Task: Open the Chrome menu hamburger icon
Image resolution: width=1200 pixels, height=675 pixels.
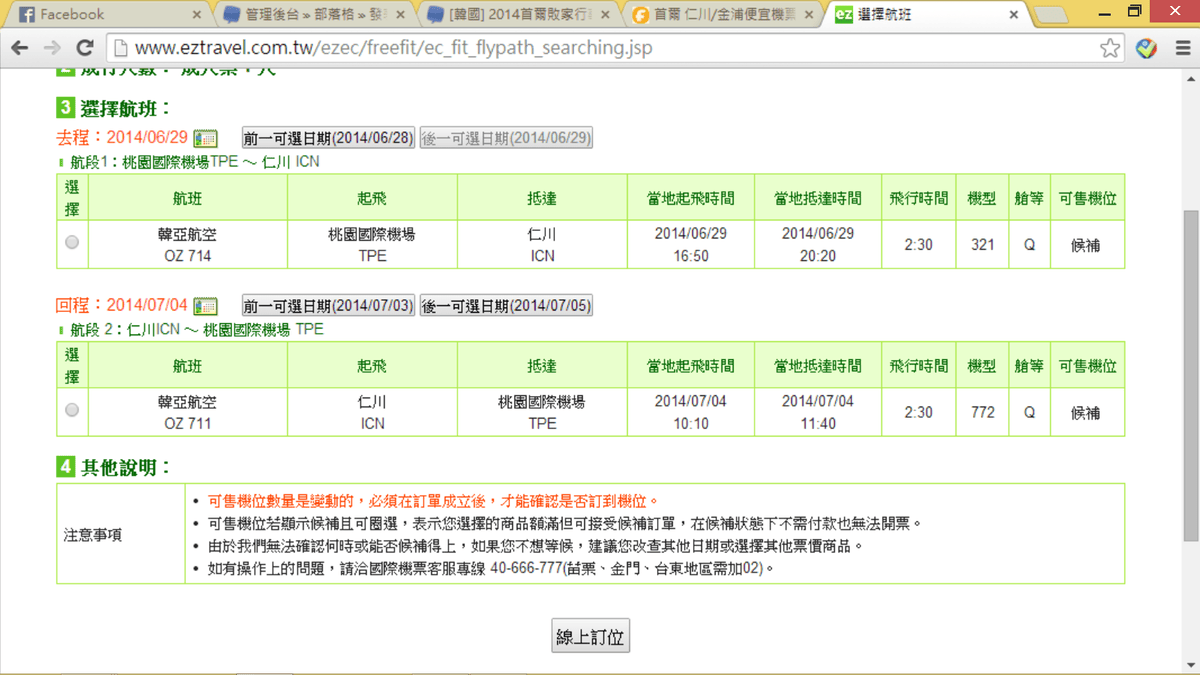Action: pos(1181,48)
